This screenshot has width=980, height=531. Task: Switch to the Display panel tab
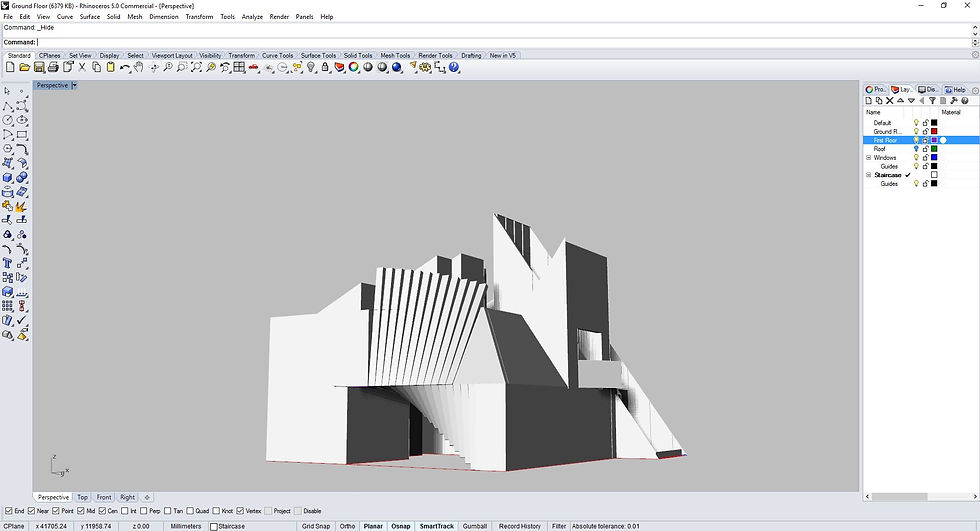[928, 89]
